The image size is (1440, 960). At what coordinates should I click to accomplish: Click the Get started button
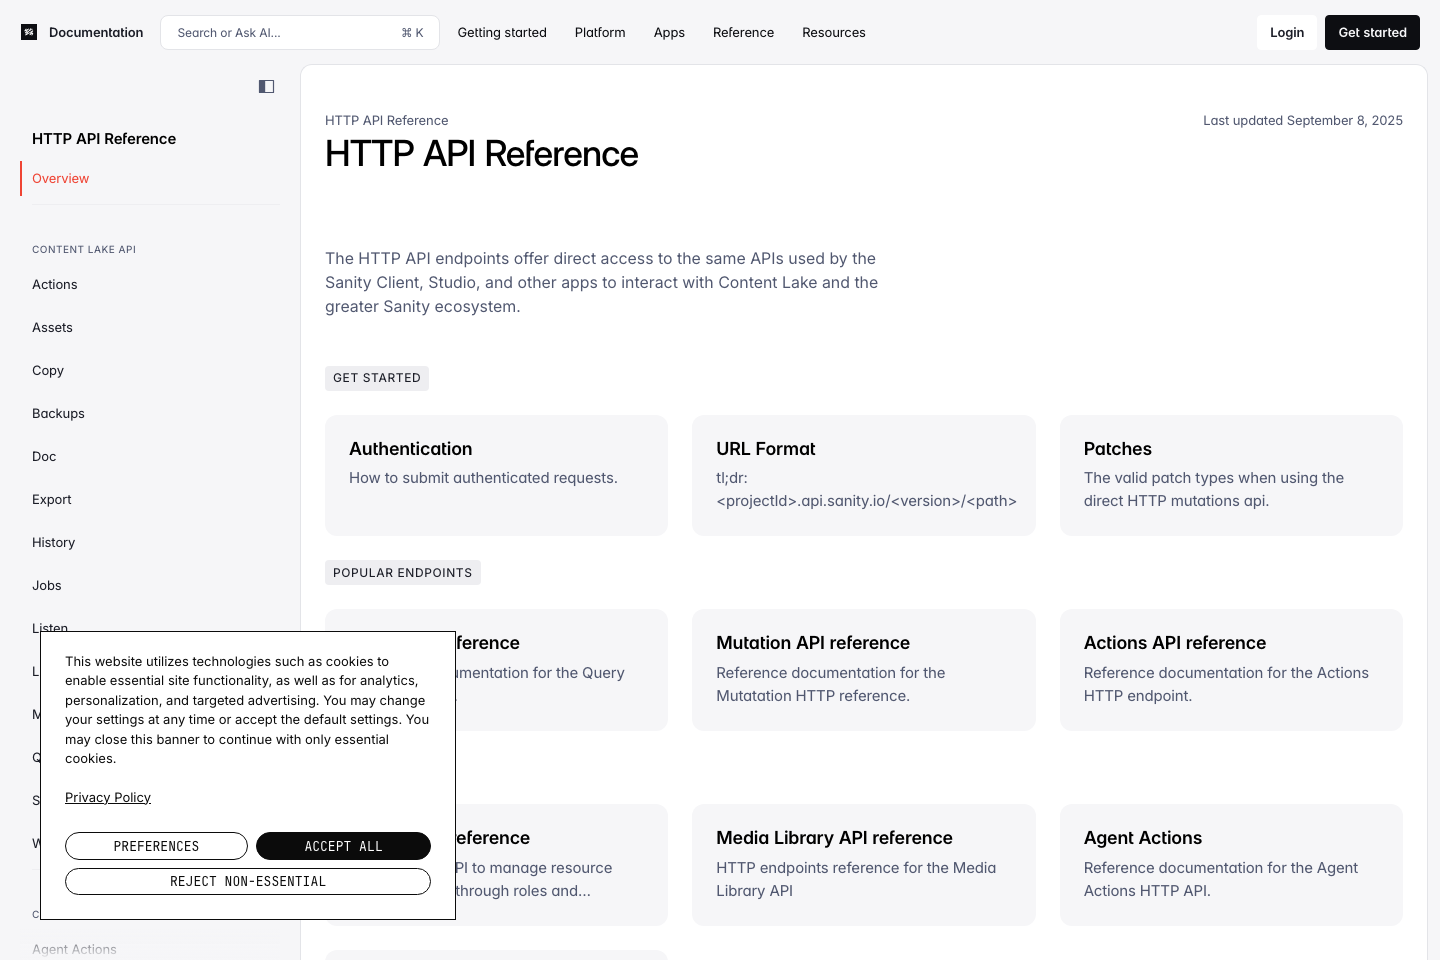[1372, 32]
